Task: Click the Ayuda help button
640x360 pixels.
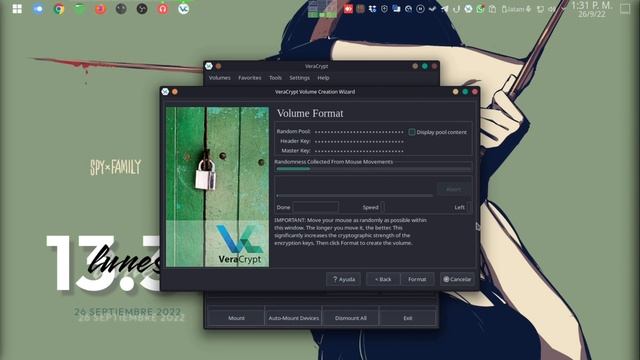Action: coord(343,279)
